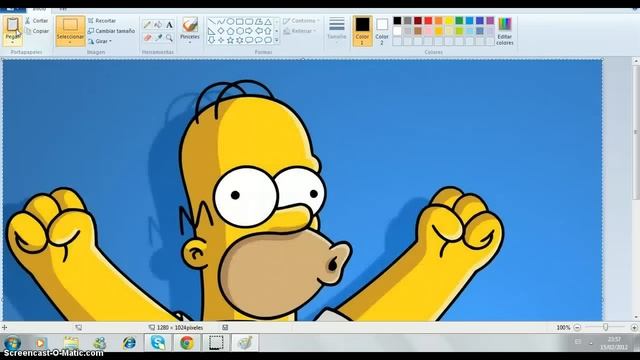Choose the Oval callout shape
This screenshot has height=360, width=640.
pos(258,40)
